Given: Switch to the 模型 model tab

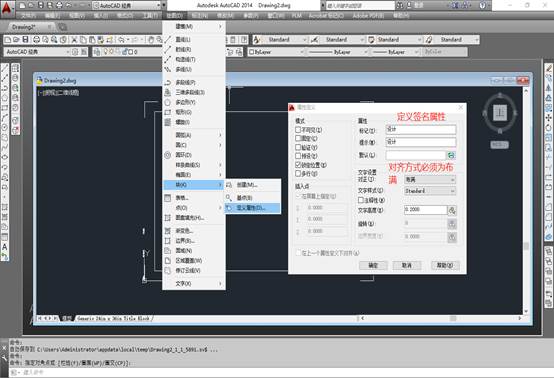Looking at the screenshot, I should pyautogui.click(x=66, y=319).
